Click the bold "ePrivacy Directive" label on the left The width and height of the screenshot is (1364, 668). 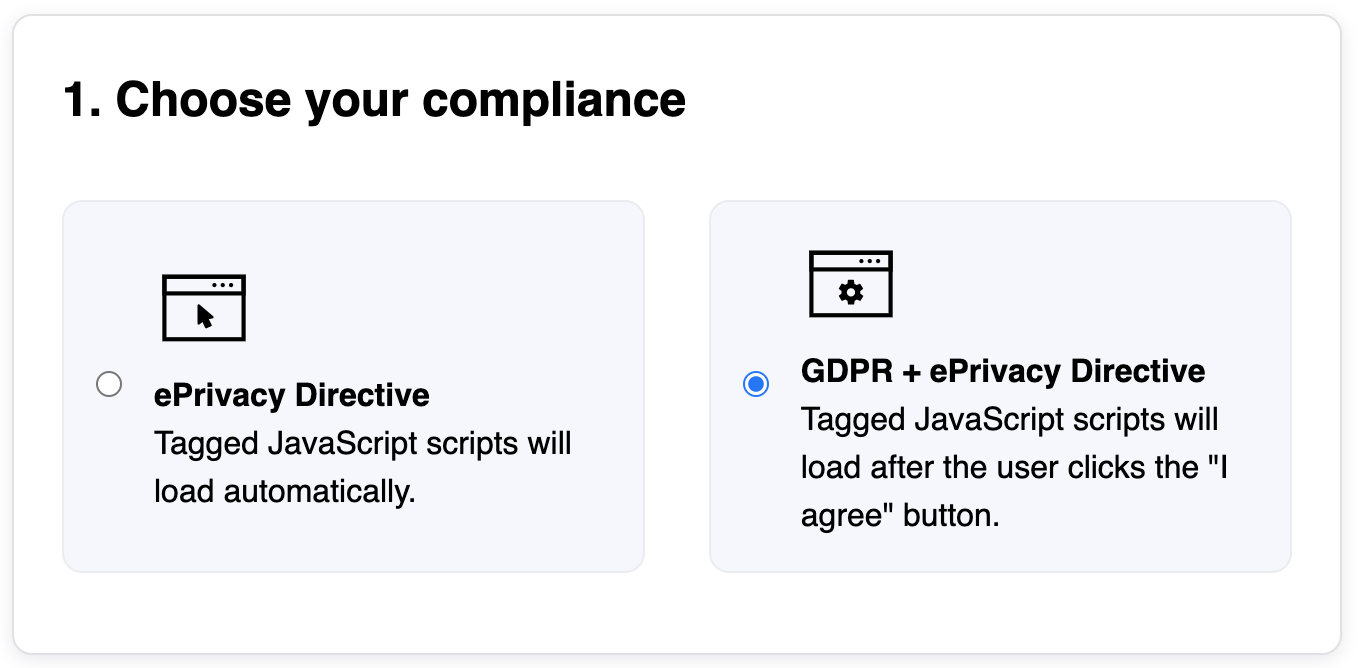pos(291,395)
